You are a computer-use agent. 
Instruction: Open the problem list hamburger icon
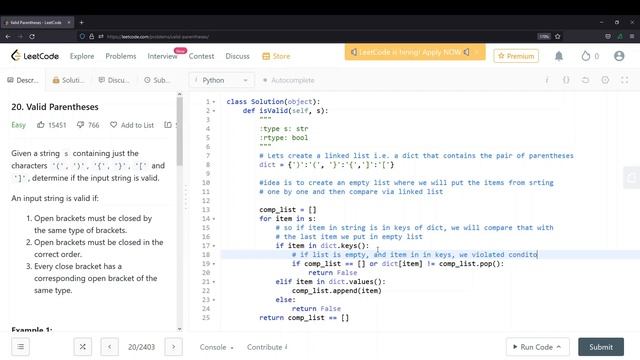[20, 347]
